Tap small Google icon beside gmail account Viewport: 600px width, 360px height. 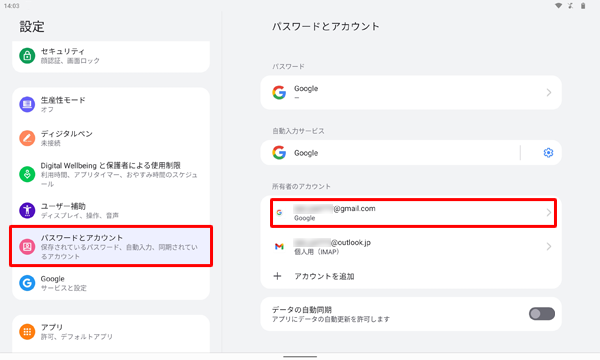(279, 213)
